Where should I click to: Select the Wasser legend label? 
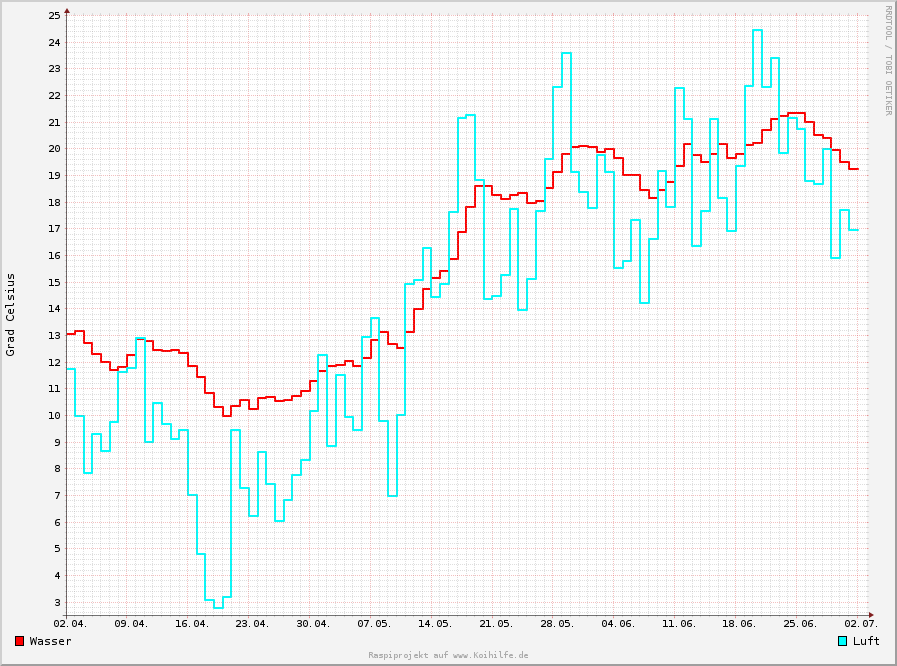pyautogui.click(x=51, y=641)
